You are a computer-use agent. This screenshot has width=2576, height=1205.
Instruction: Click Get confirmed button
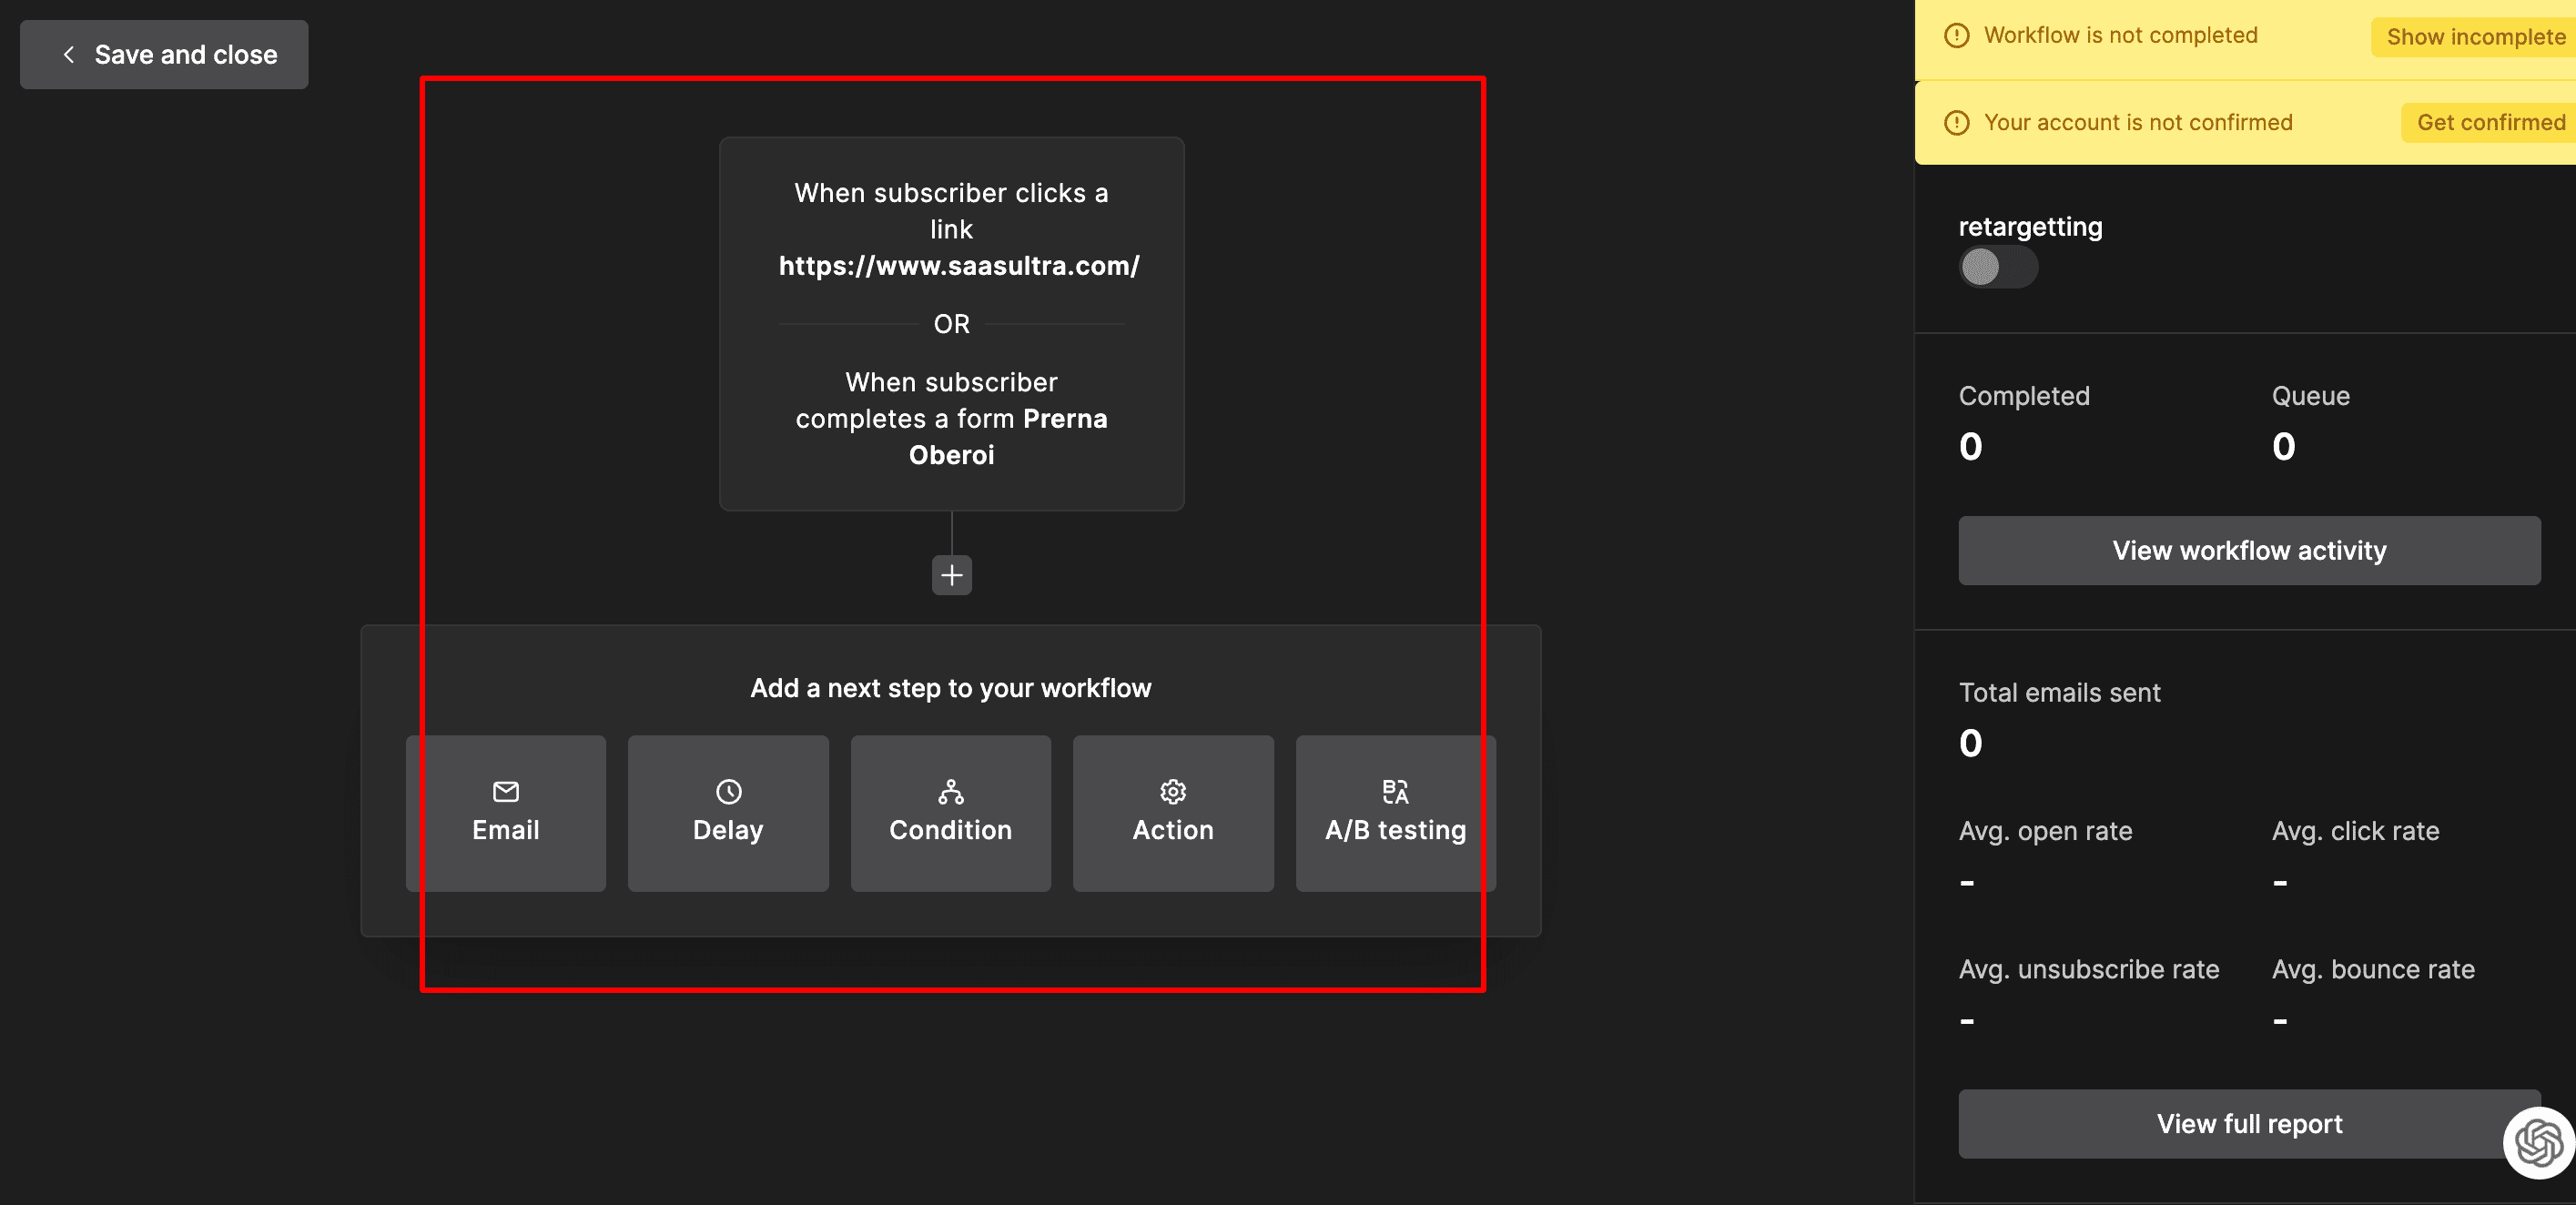(x=2489, y=123)
